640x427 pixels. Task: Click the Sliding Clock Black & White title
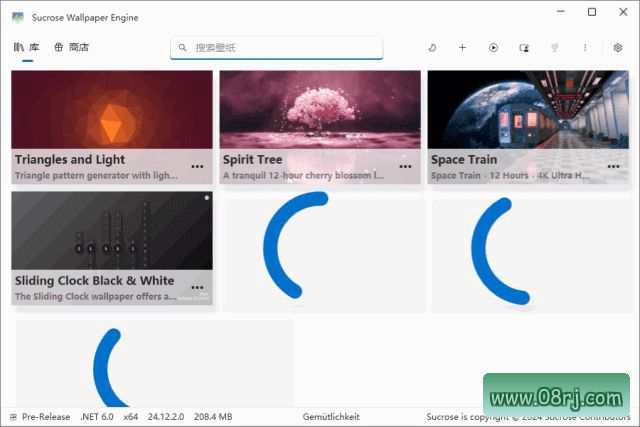[94, 281]
